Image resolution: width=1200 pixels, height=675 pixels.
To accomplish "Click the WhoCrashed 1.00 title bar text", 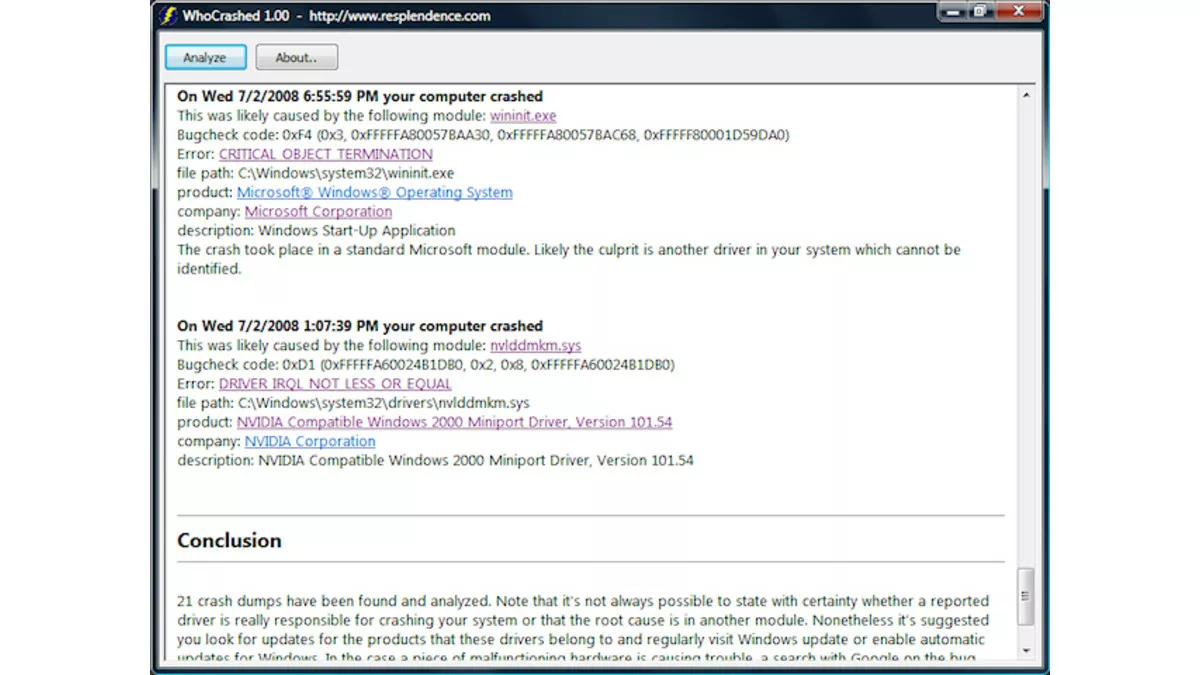I will (236, 16).
